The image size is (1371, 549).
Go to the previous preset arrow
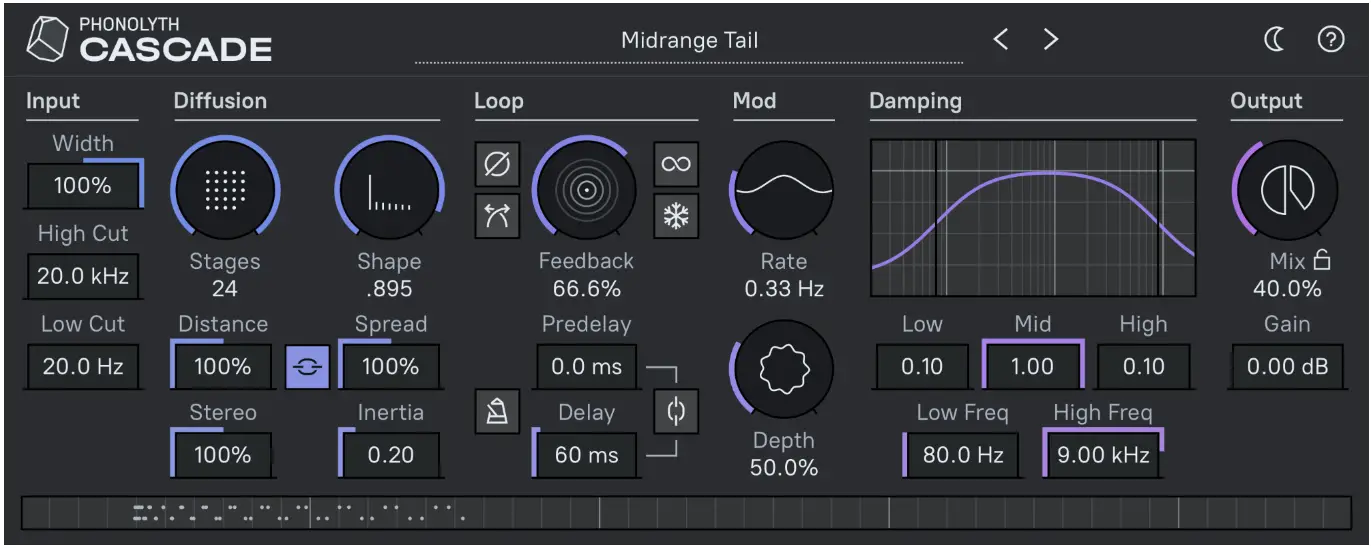click(1001, 40)
